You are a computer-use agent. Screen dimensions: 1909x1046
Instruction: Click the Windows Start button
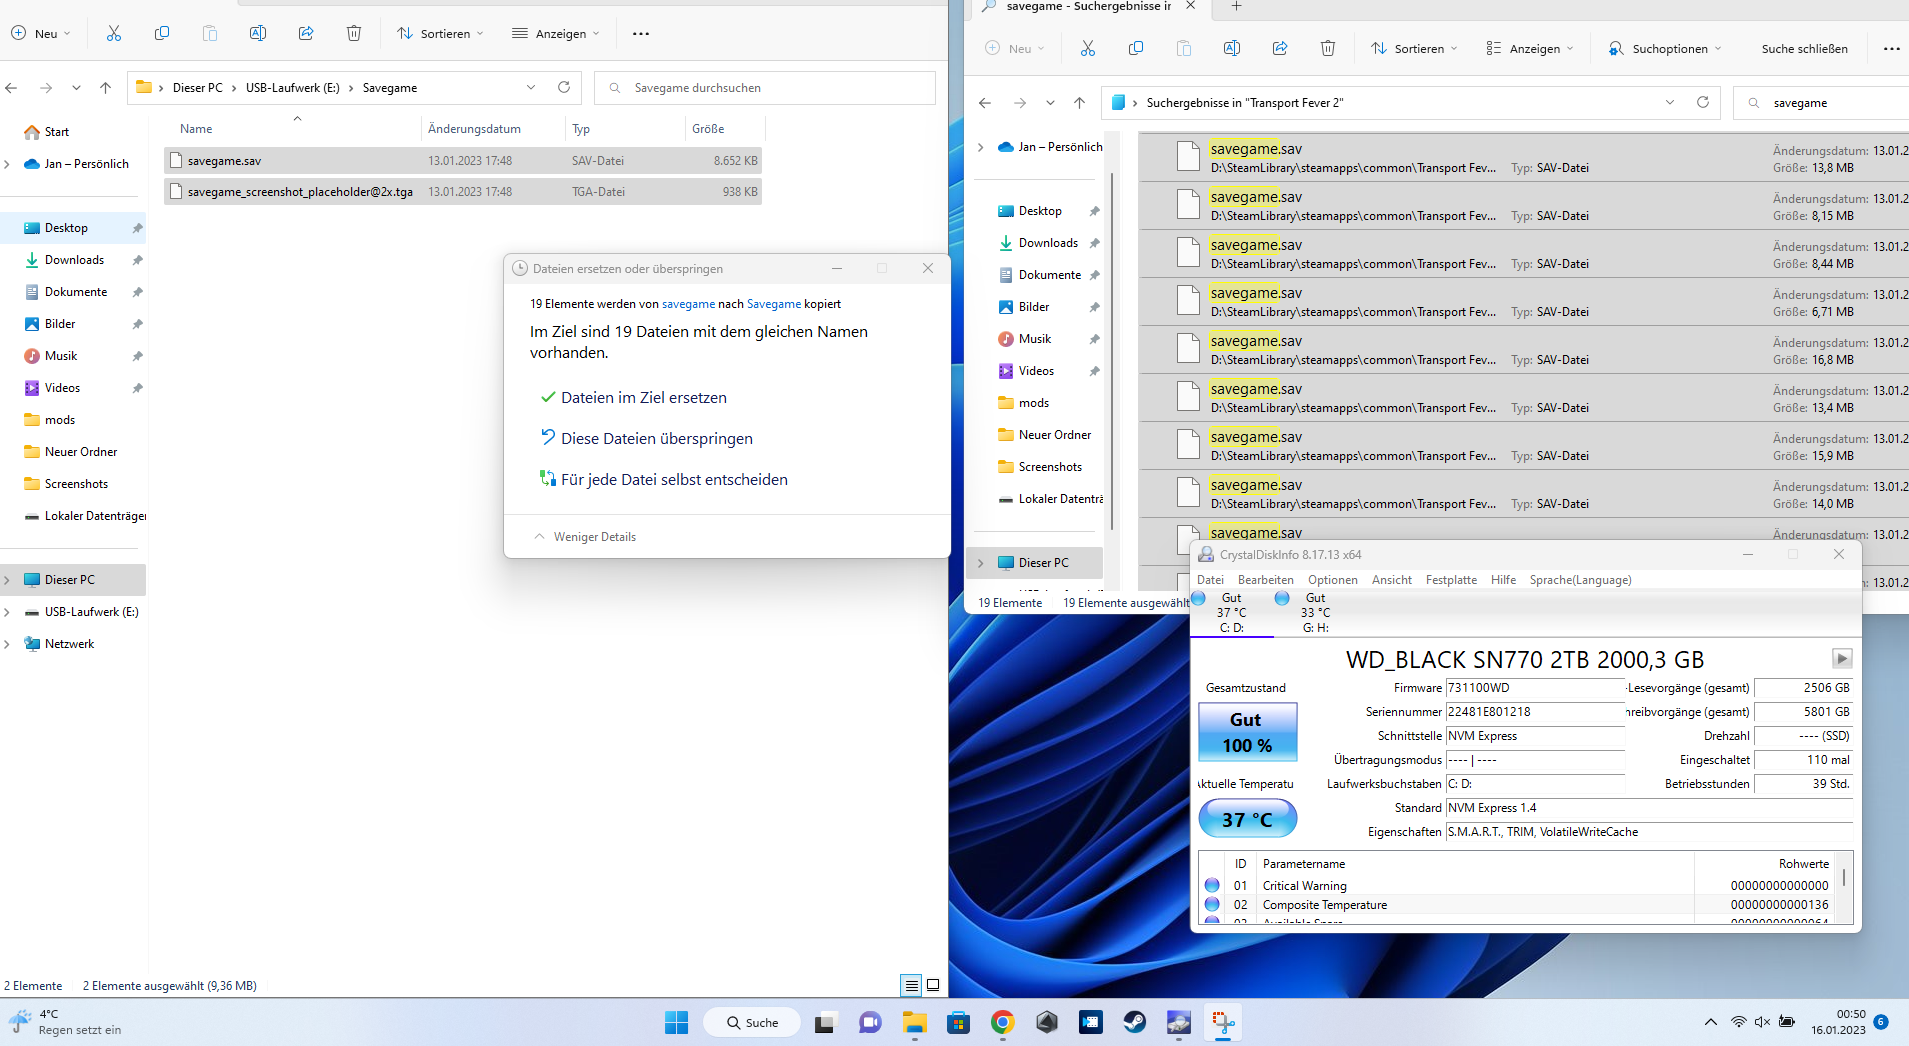[x=677, y=1022]
